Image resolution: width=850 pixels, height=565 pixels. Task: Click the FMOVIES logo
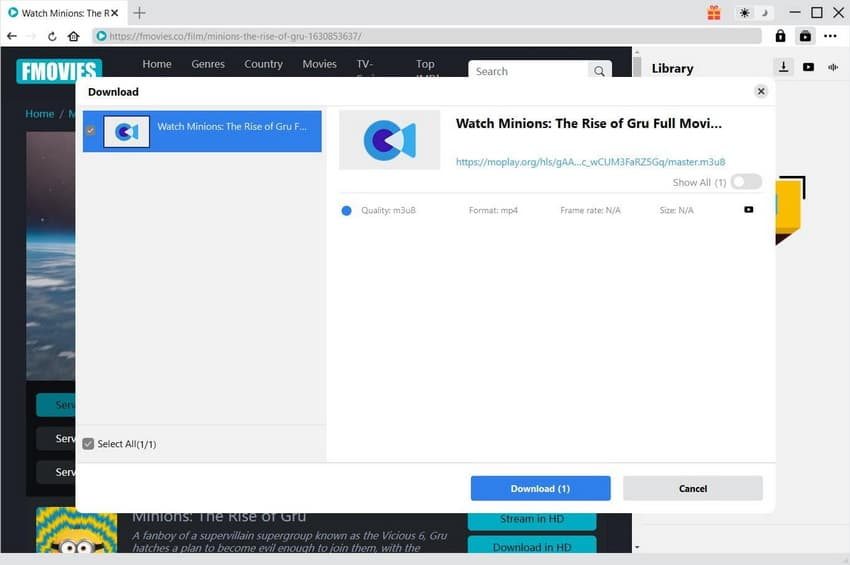[59, 71]
